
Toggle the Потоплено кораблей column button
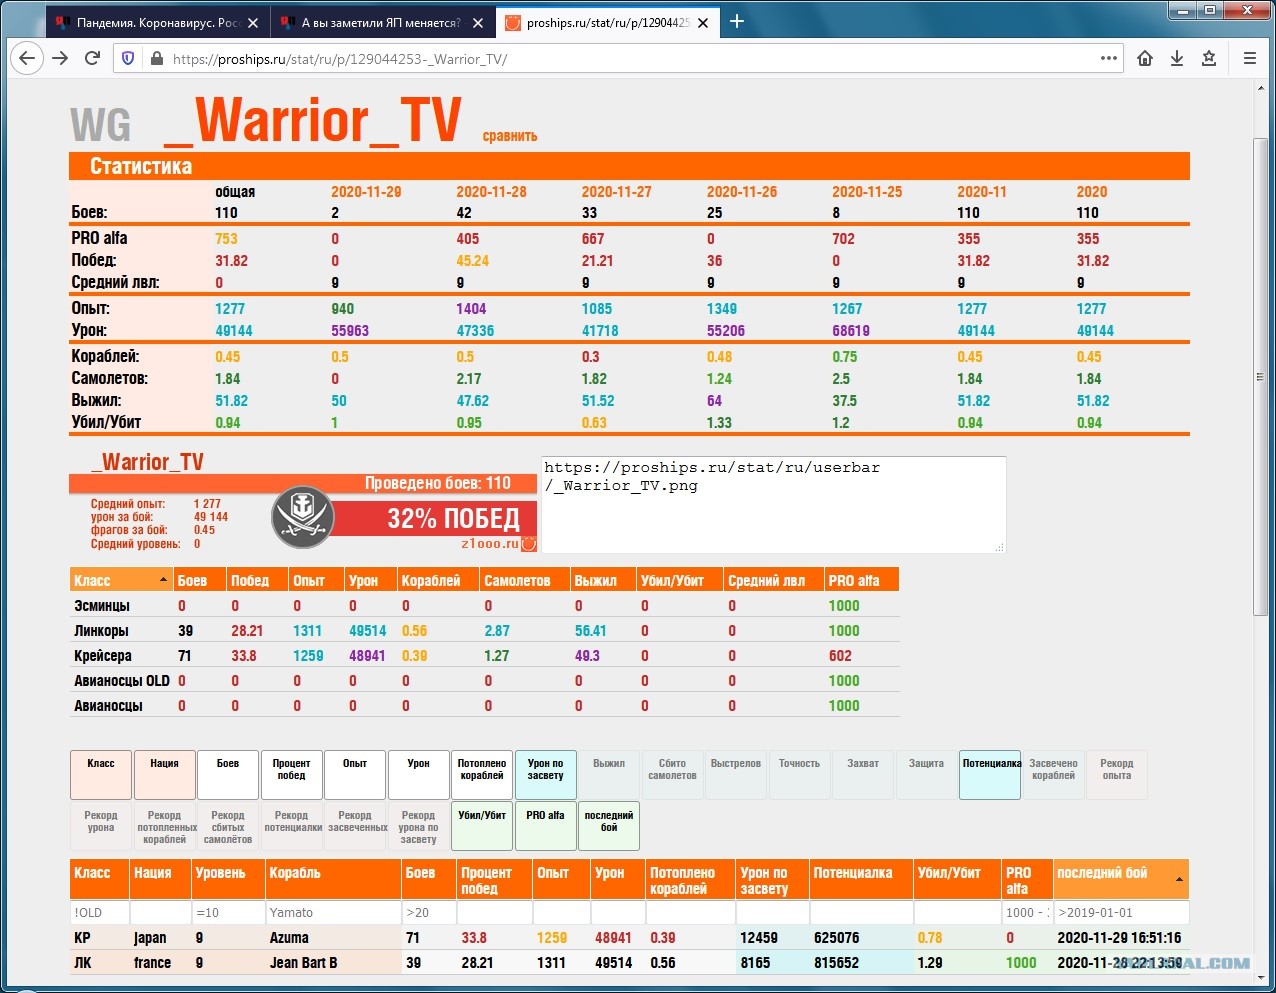pos(482,775)
